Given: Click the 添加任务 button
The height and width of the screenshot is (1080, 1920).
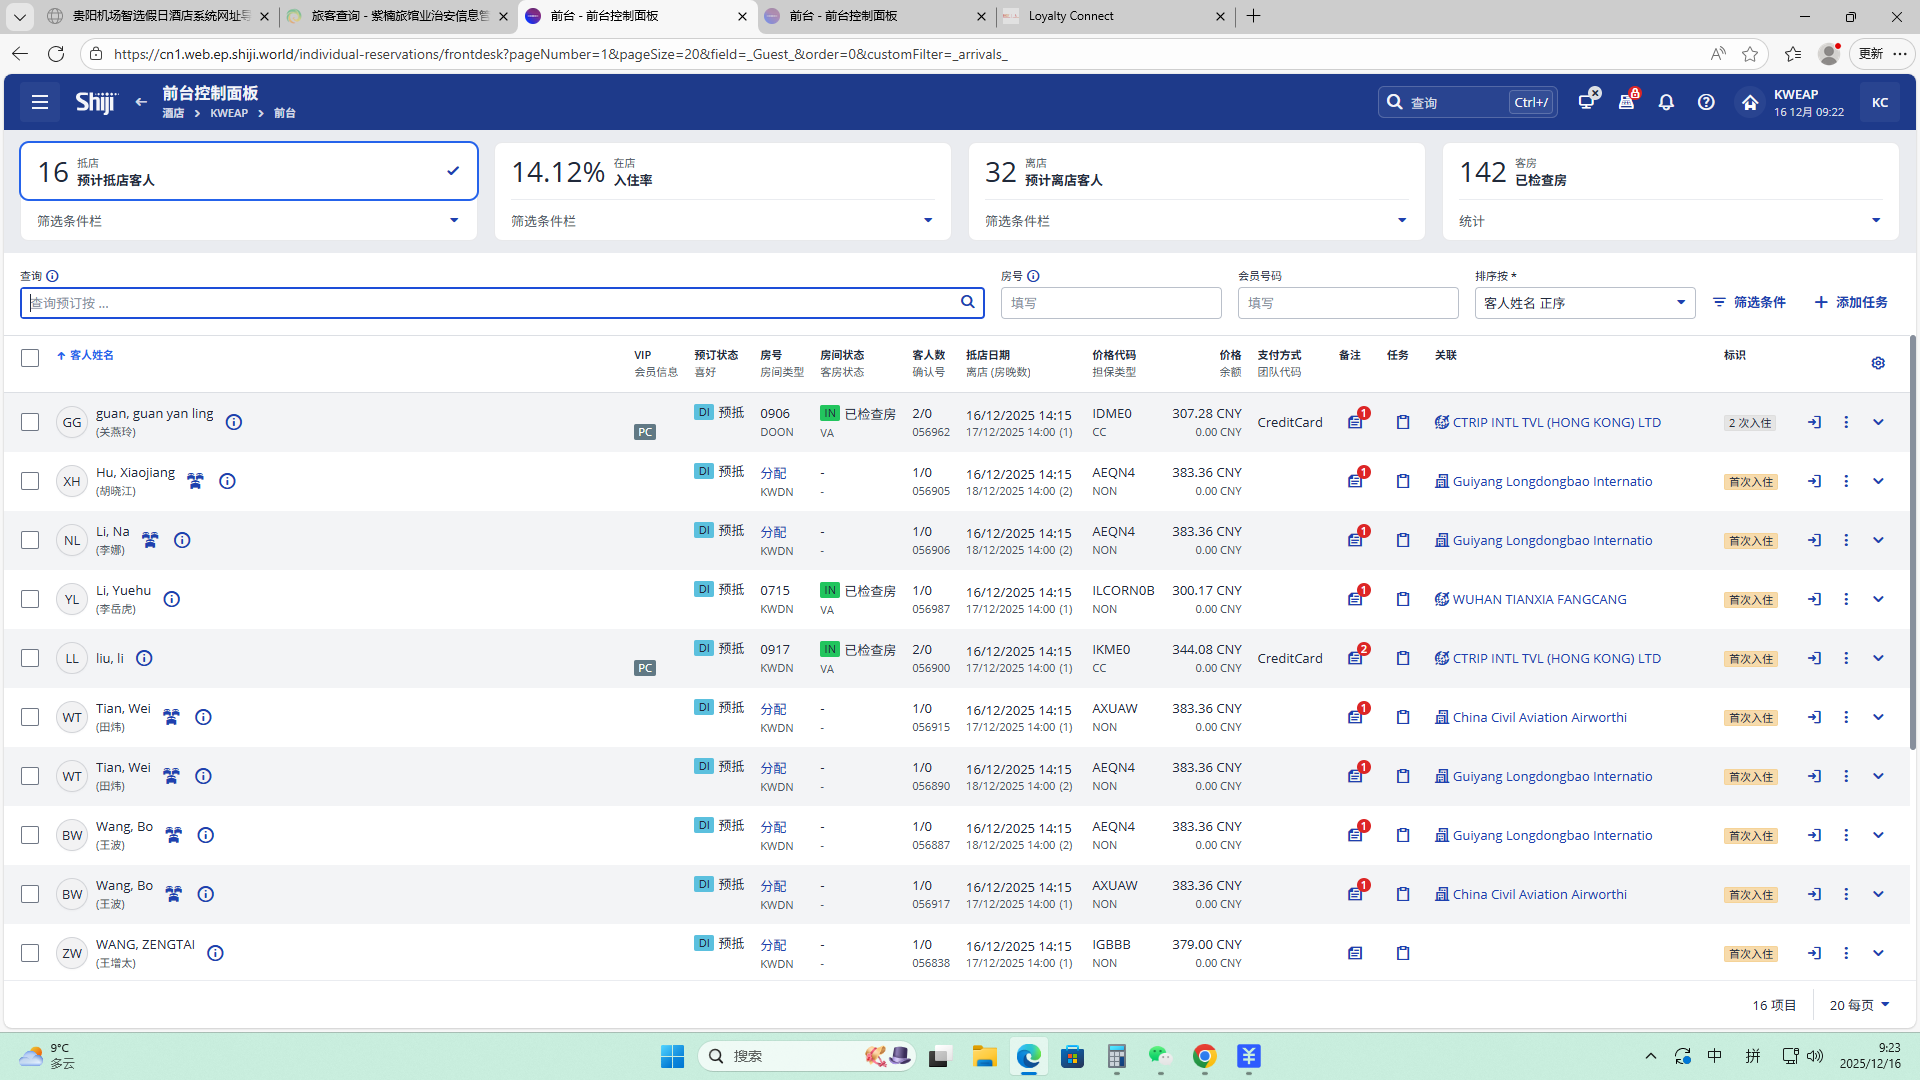Looking at the screenshot, I should coord(1851,302).
